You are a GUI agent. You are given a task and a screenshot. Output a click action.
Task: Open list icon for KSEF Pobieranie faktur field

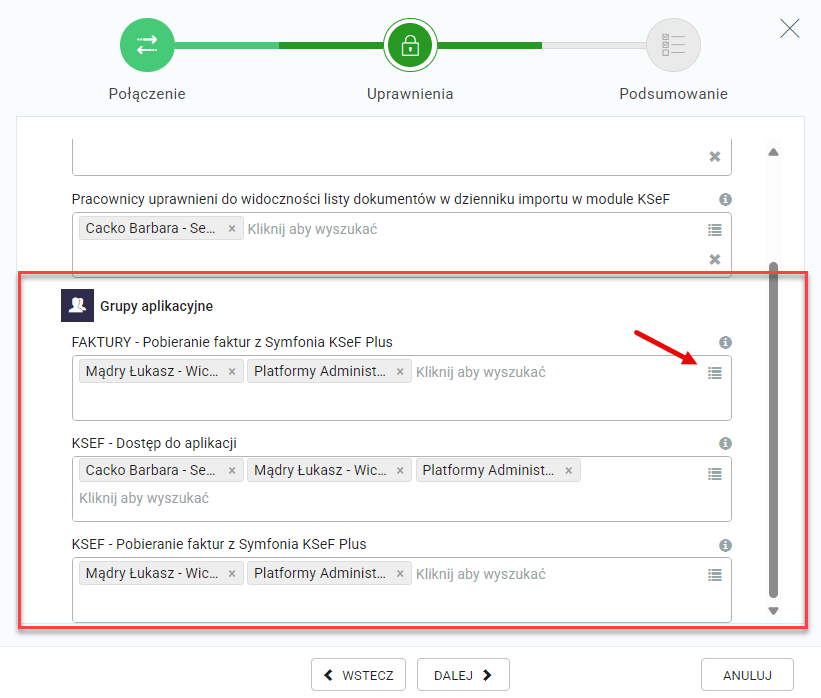[714, 575]
